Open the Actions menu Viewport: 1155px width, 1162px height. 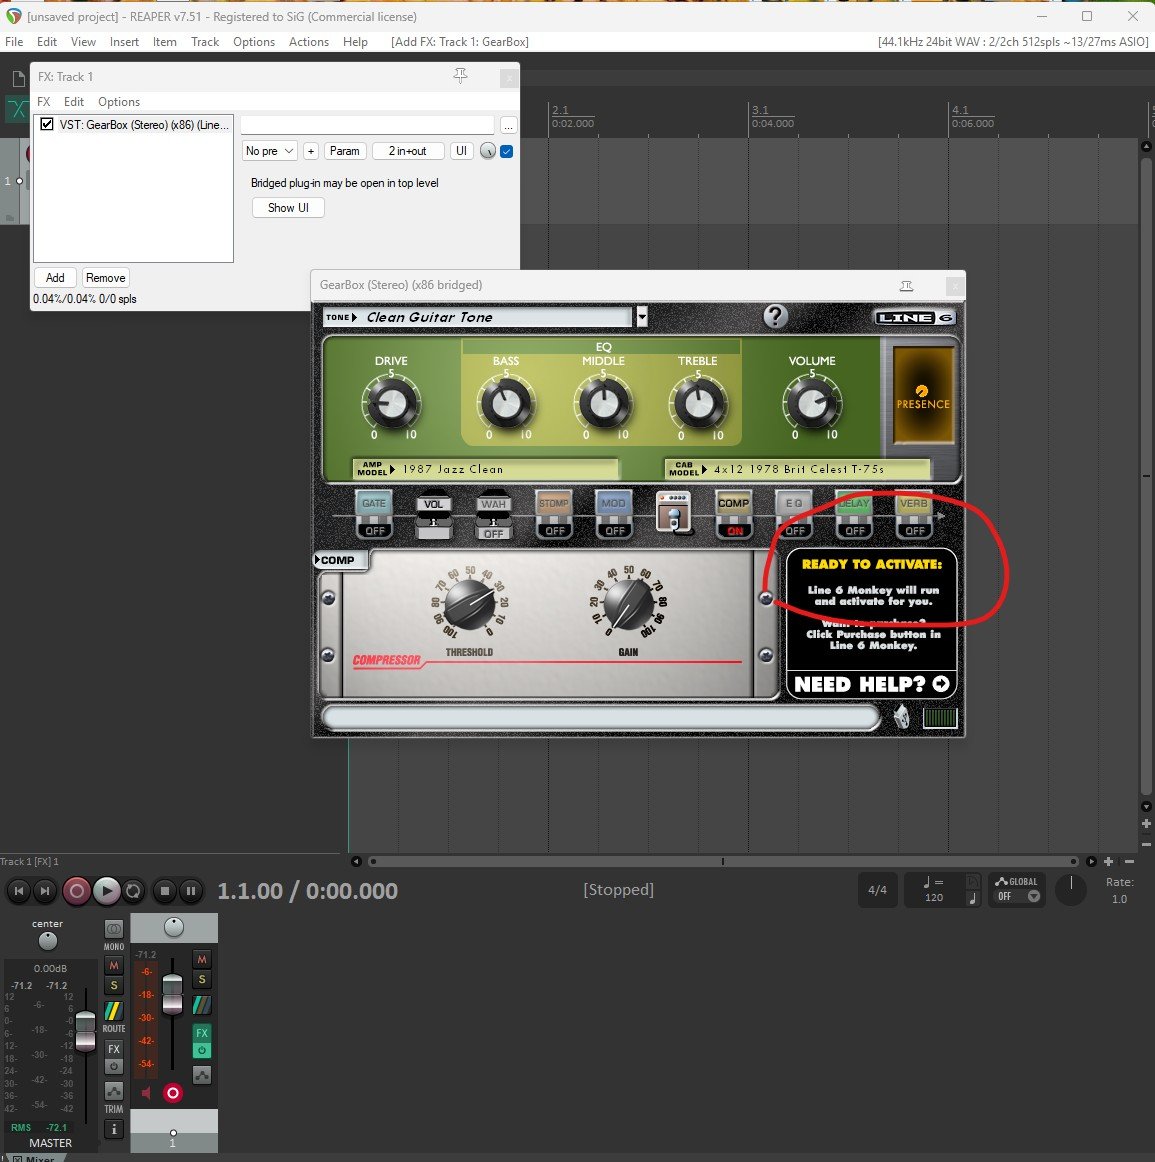click(x=308, y=42)
